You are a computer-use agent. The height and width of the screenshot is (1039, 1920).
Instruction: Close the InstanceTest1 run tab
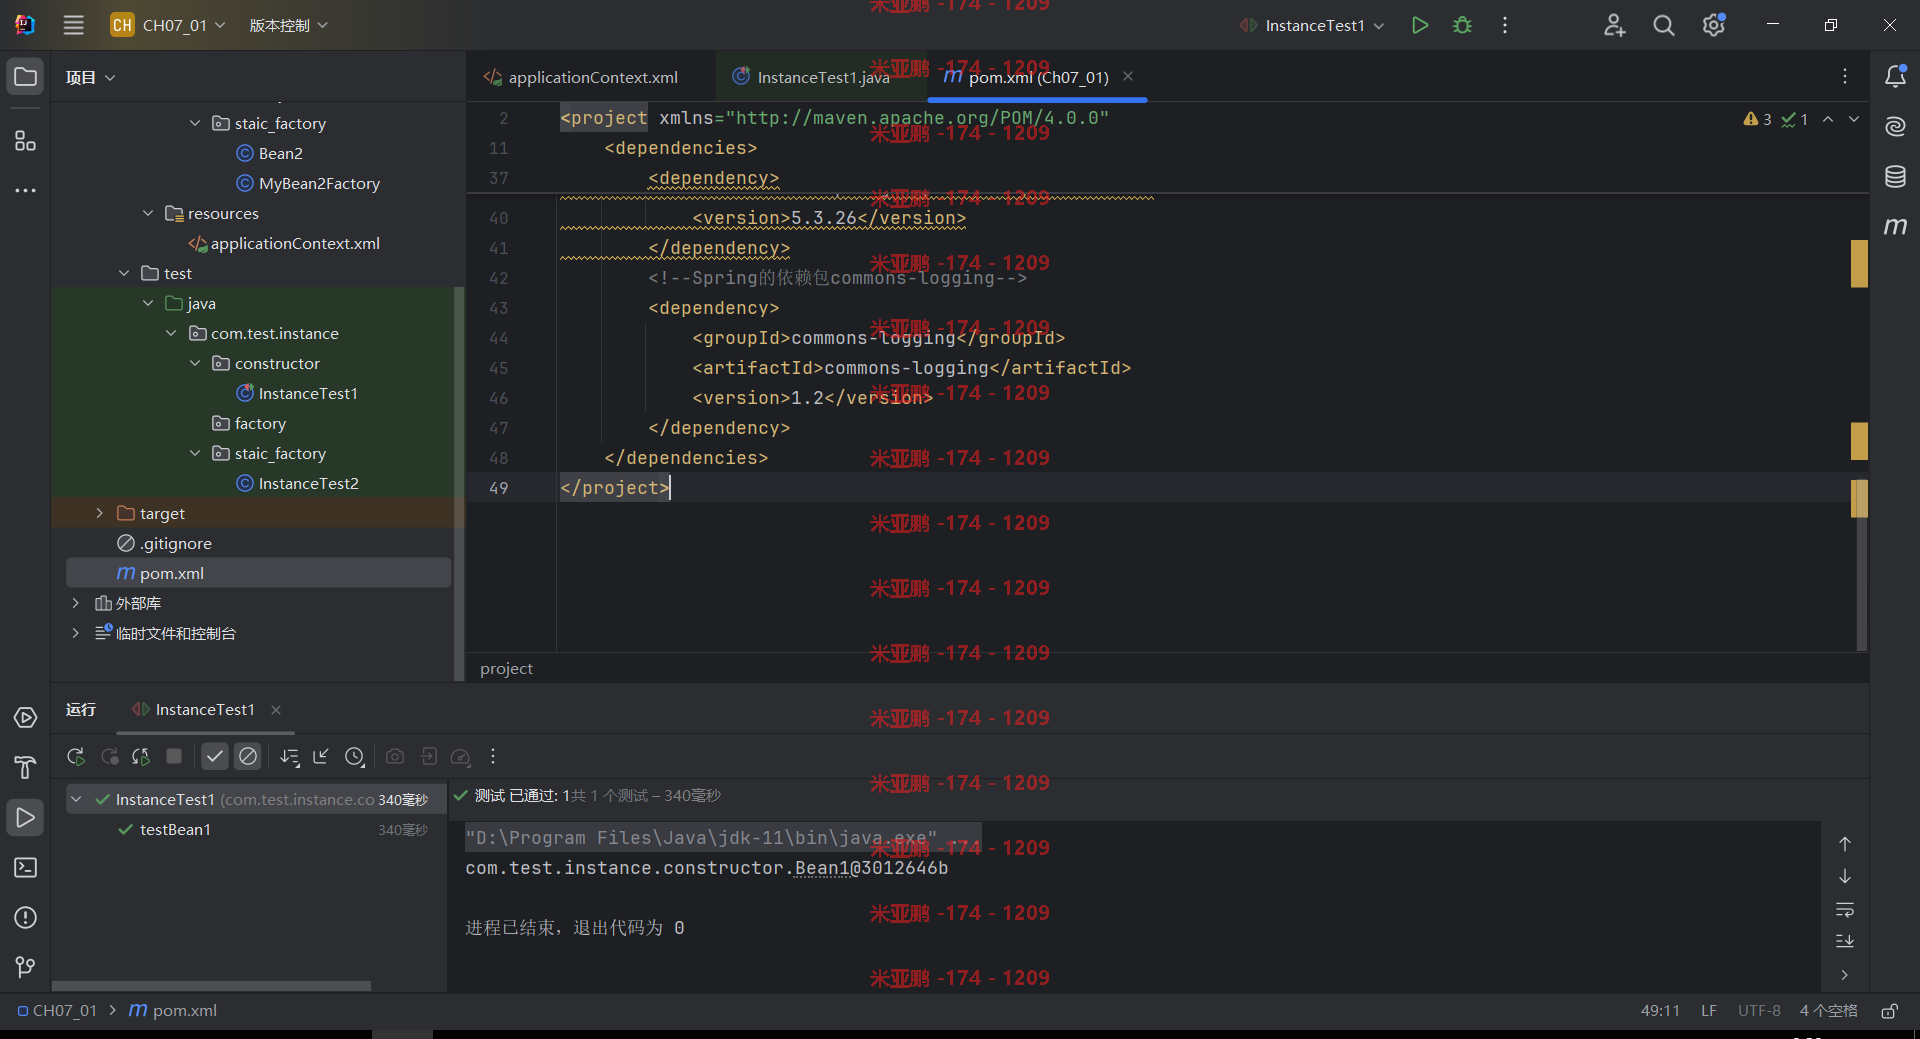pyautogui.click(x=276, y=709)
